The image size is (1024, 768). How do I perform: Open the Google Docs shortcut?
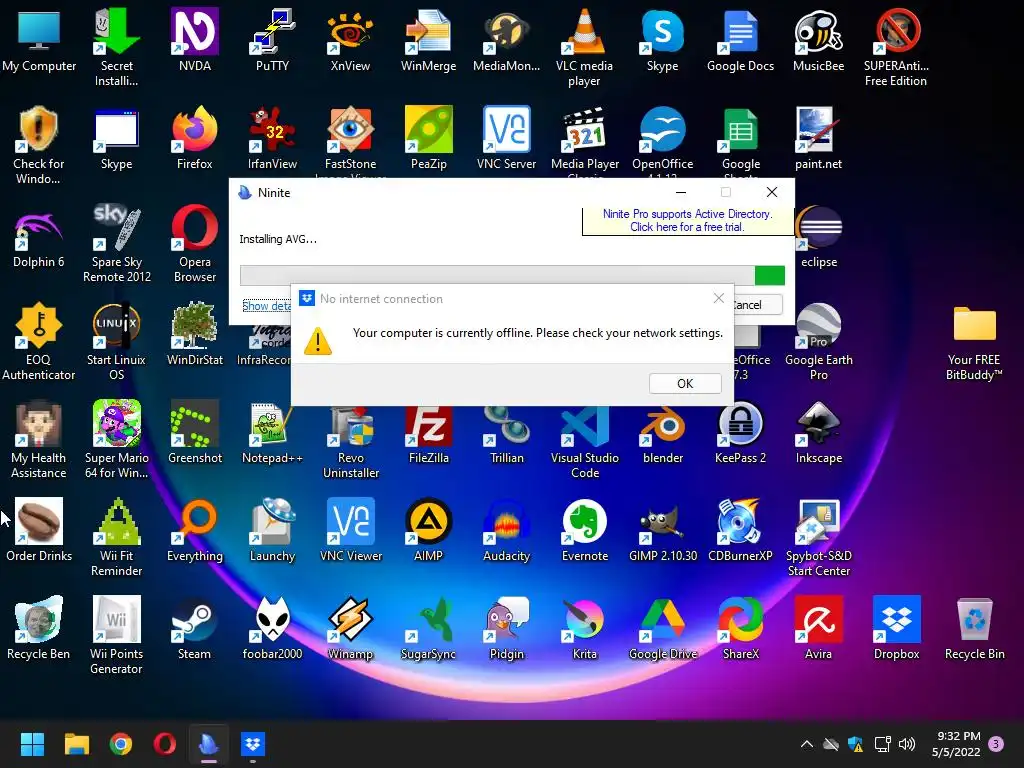tap(741, 39)
